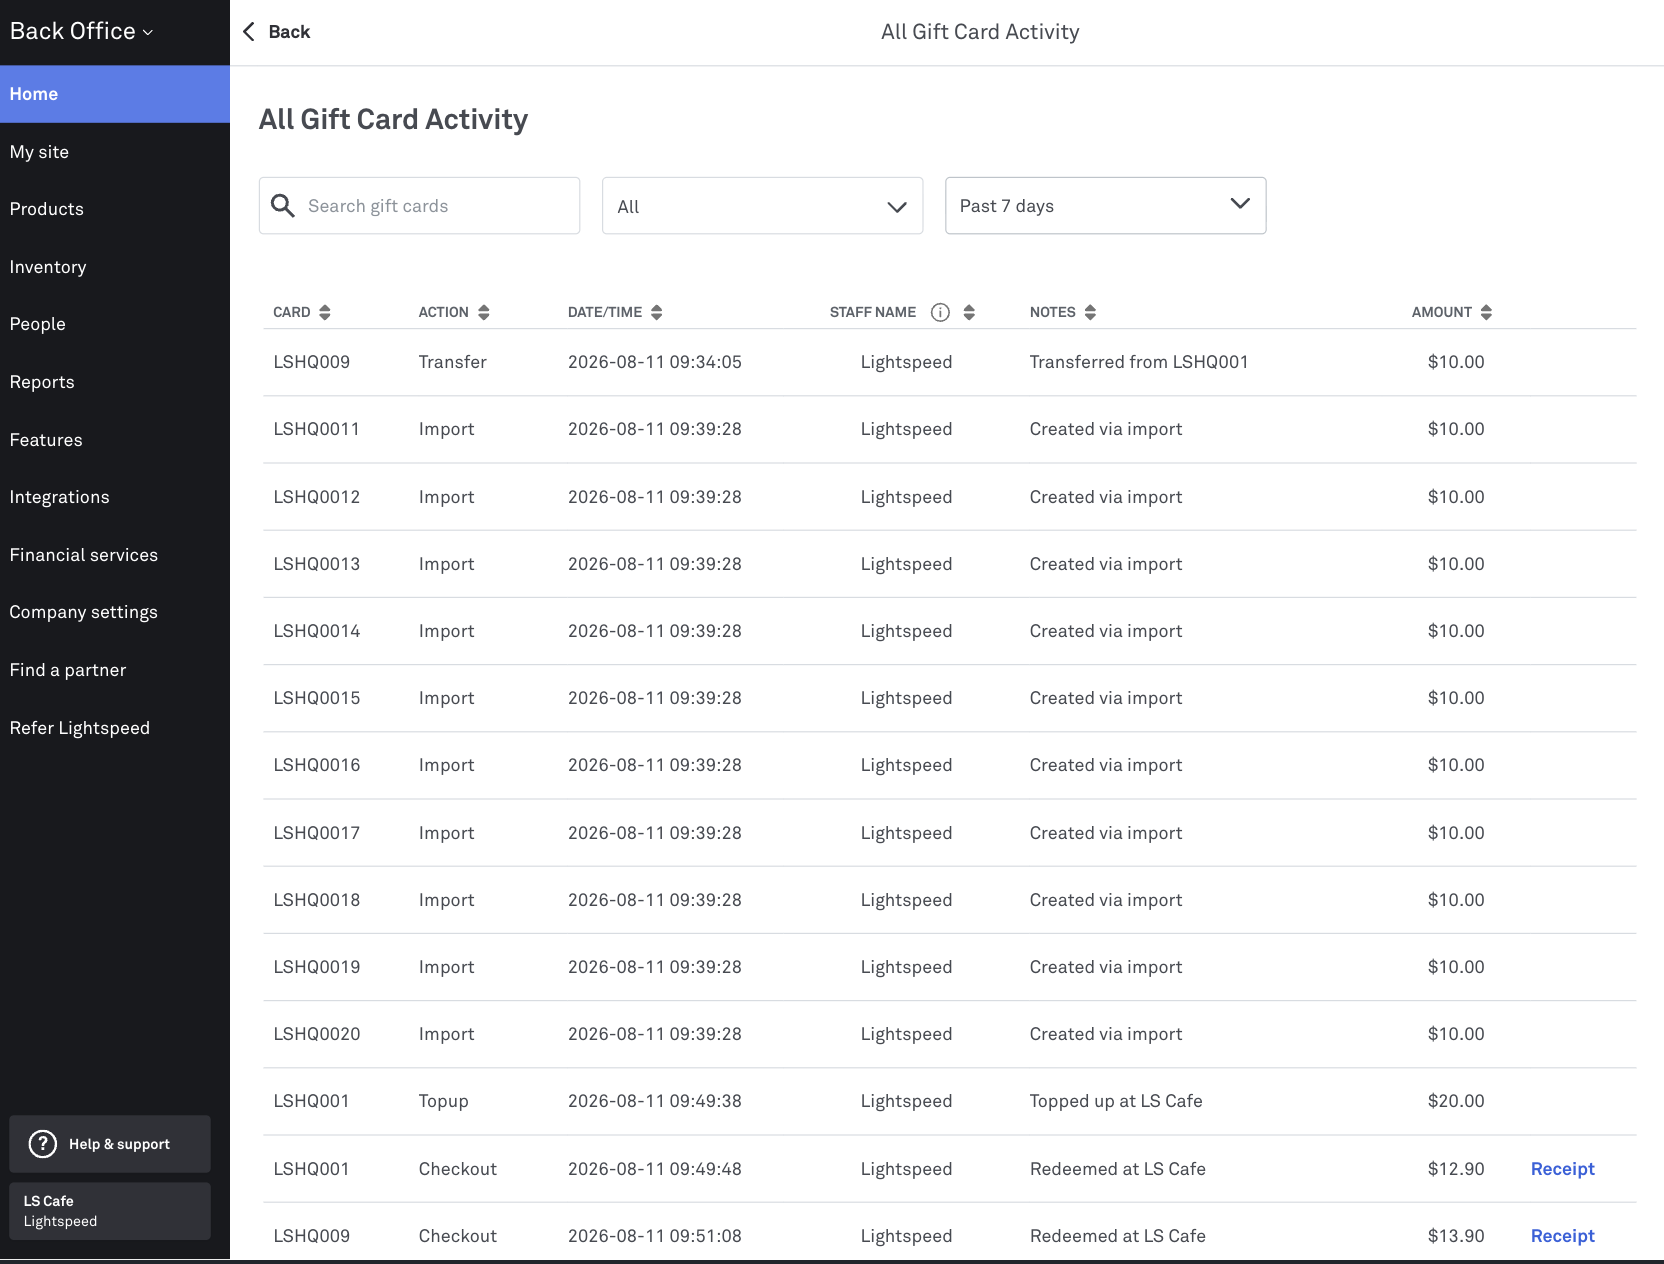Click the All Gift Card Activity page heading
This screenshot has height=1264, width=1664.
point(393,120)
